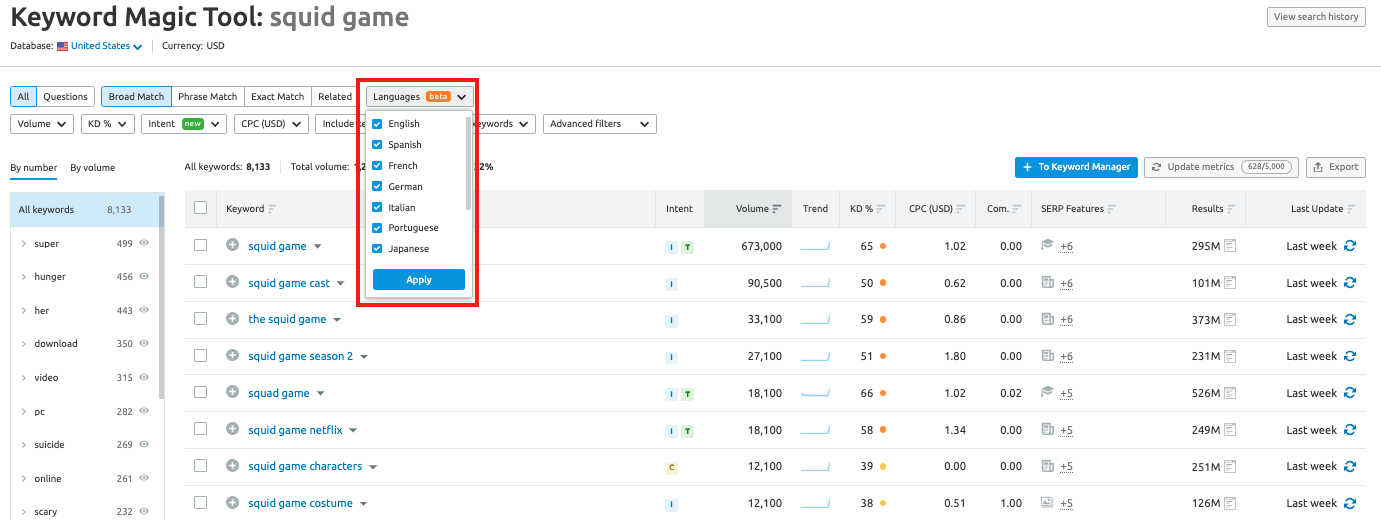Click the Export button
This screenshot has width=1381, height=520.
pos(1336,167)
